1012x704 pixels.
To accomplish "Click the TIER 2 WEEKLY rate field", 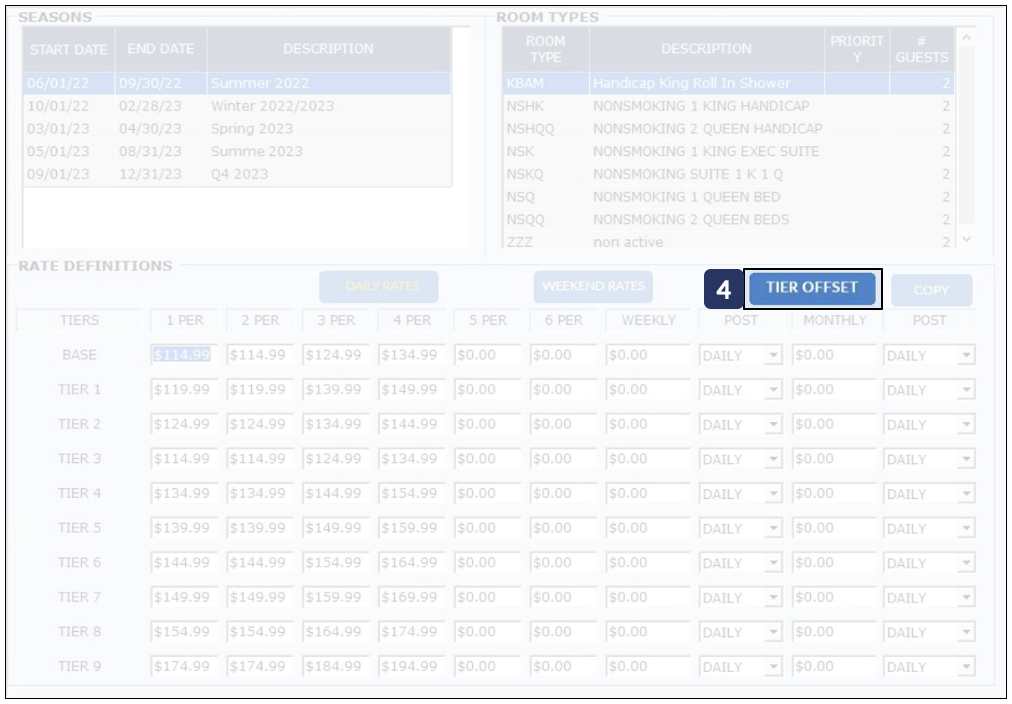I will tap(647, 425).
